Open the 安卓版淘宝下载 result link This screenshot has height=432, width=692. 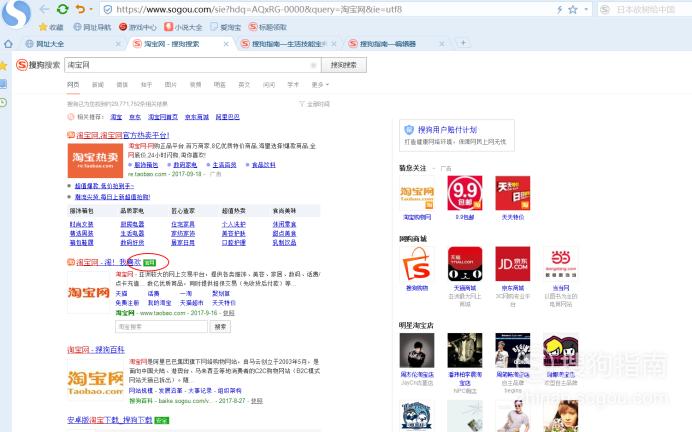[x=109, y=420]
